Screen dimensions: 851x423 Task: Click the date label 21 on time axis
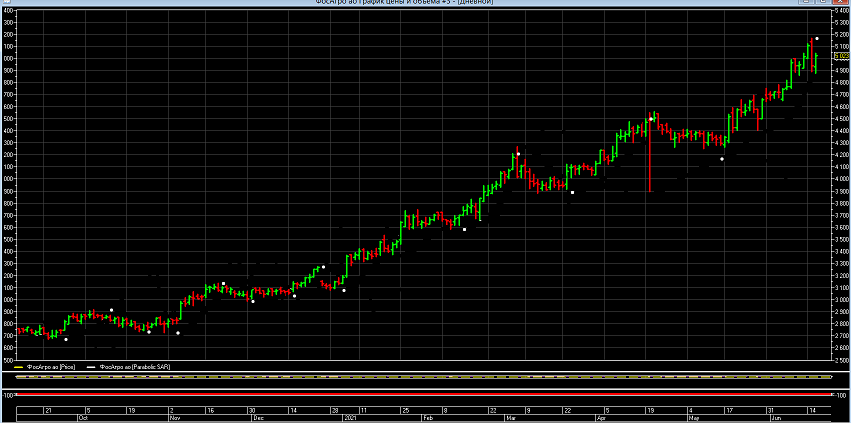coord(48,410)
